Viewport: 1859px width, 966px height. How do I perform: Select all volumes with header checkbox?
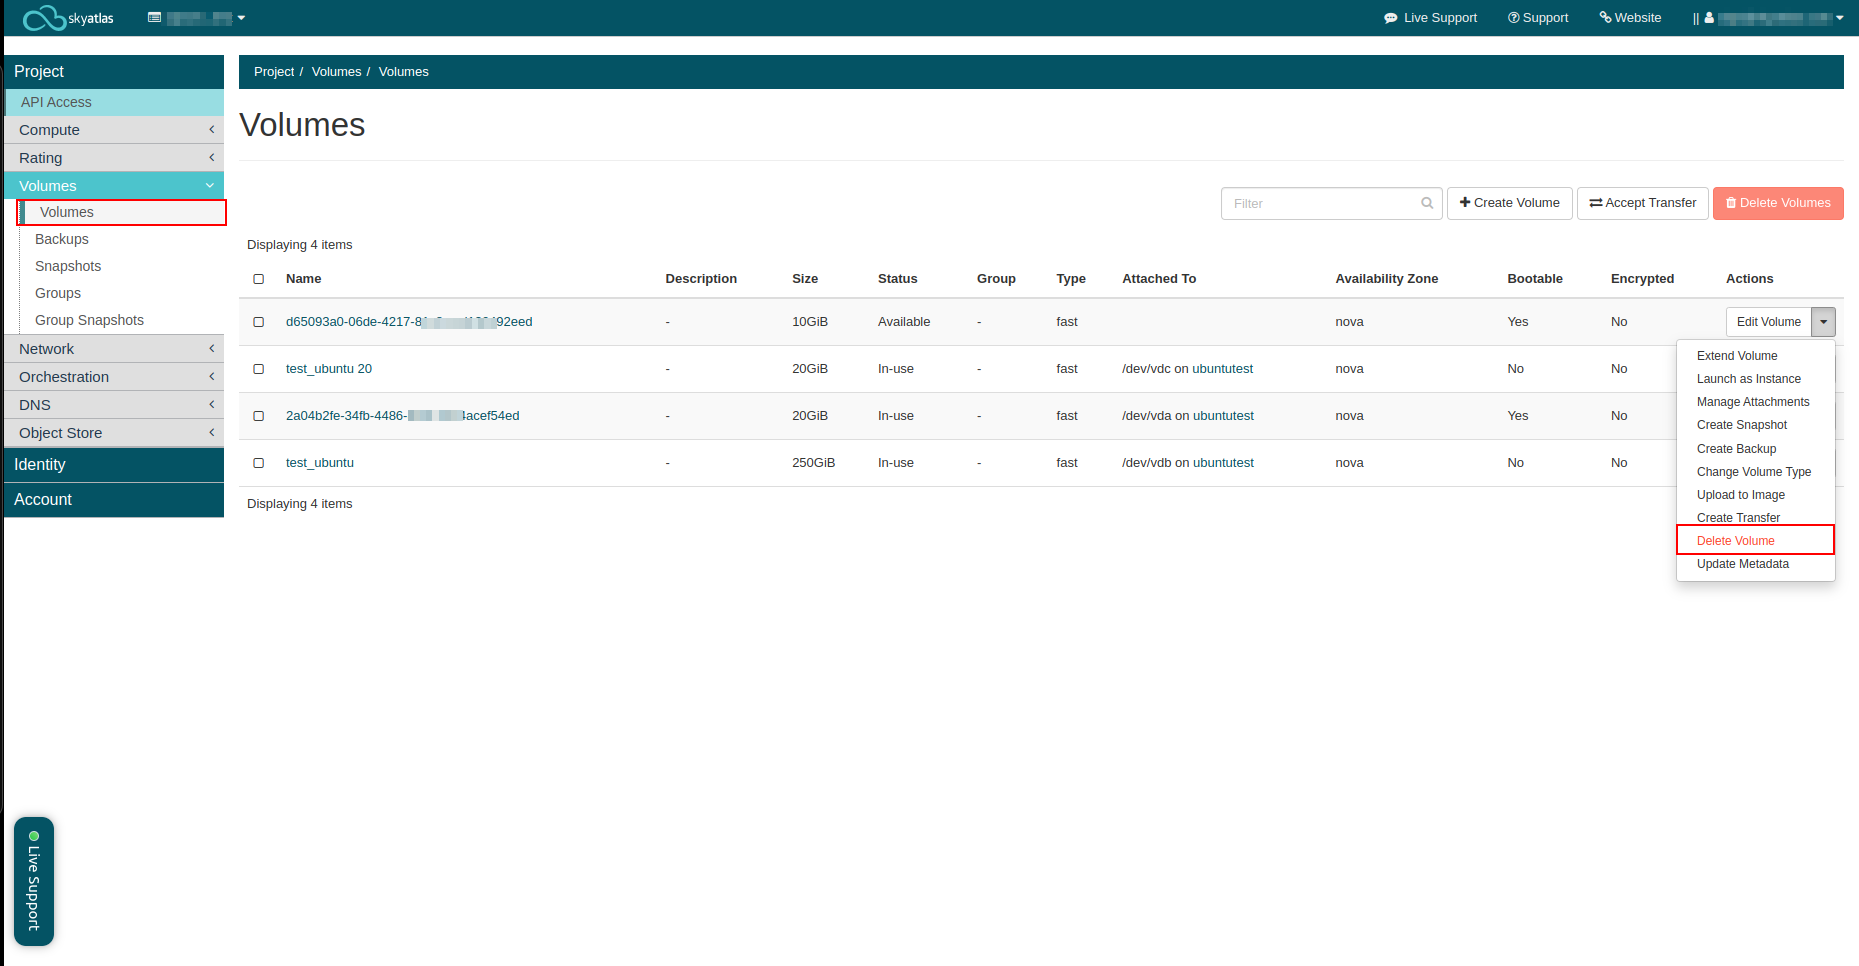(259, 279)
